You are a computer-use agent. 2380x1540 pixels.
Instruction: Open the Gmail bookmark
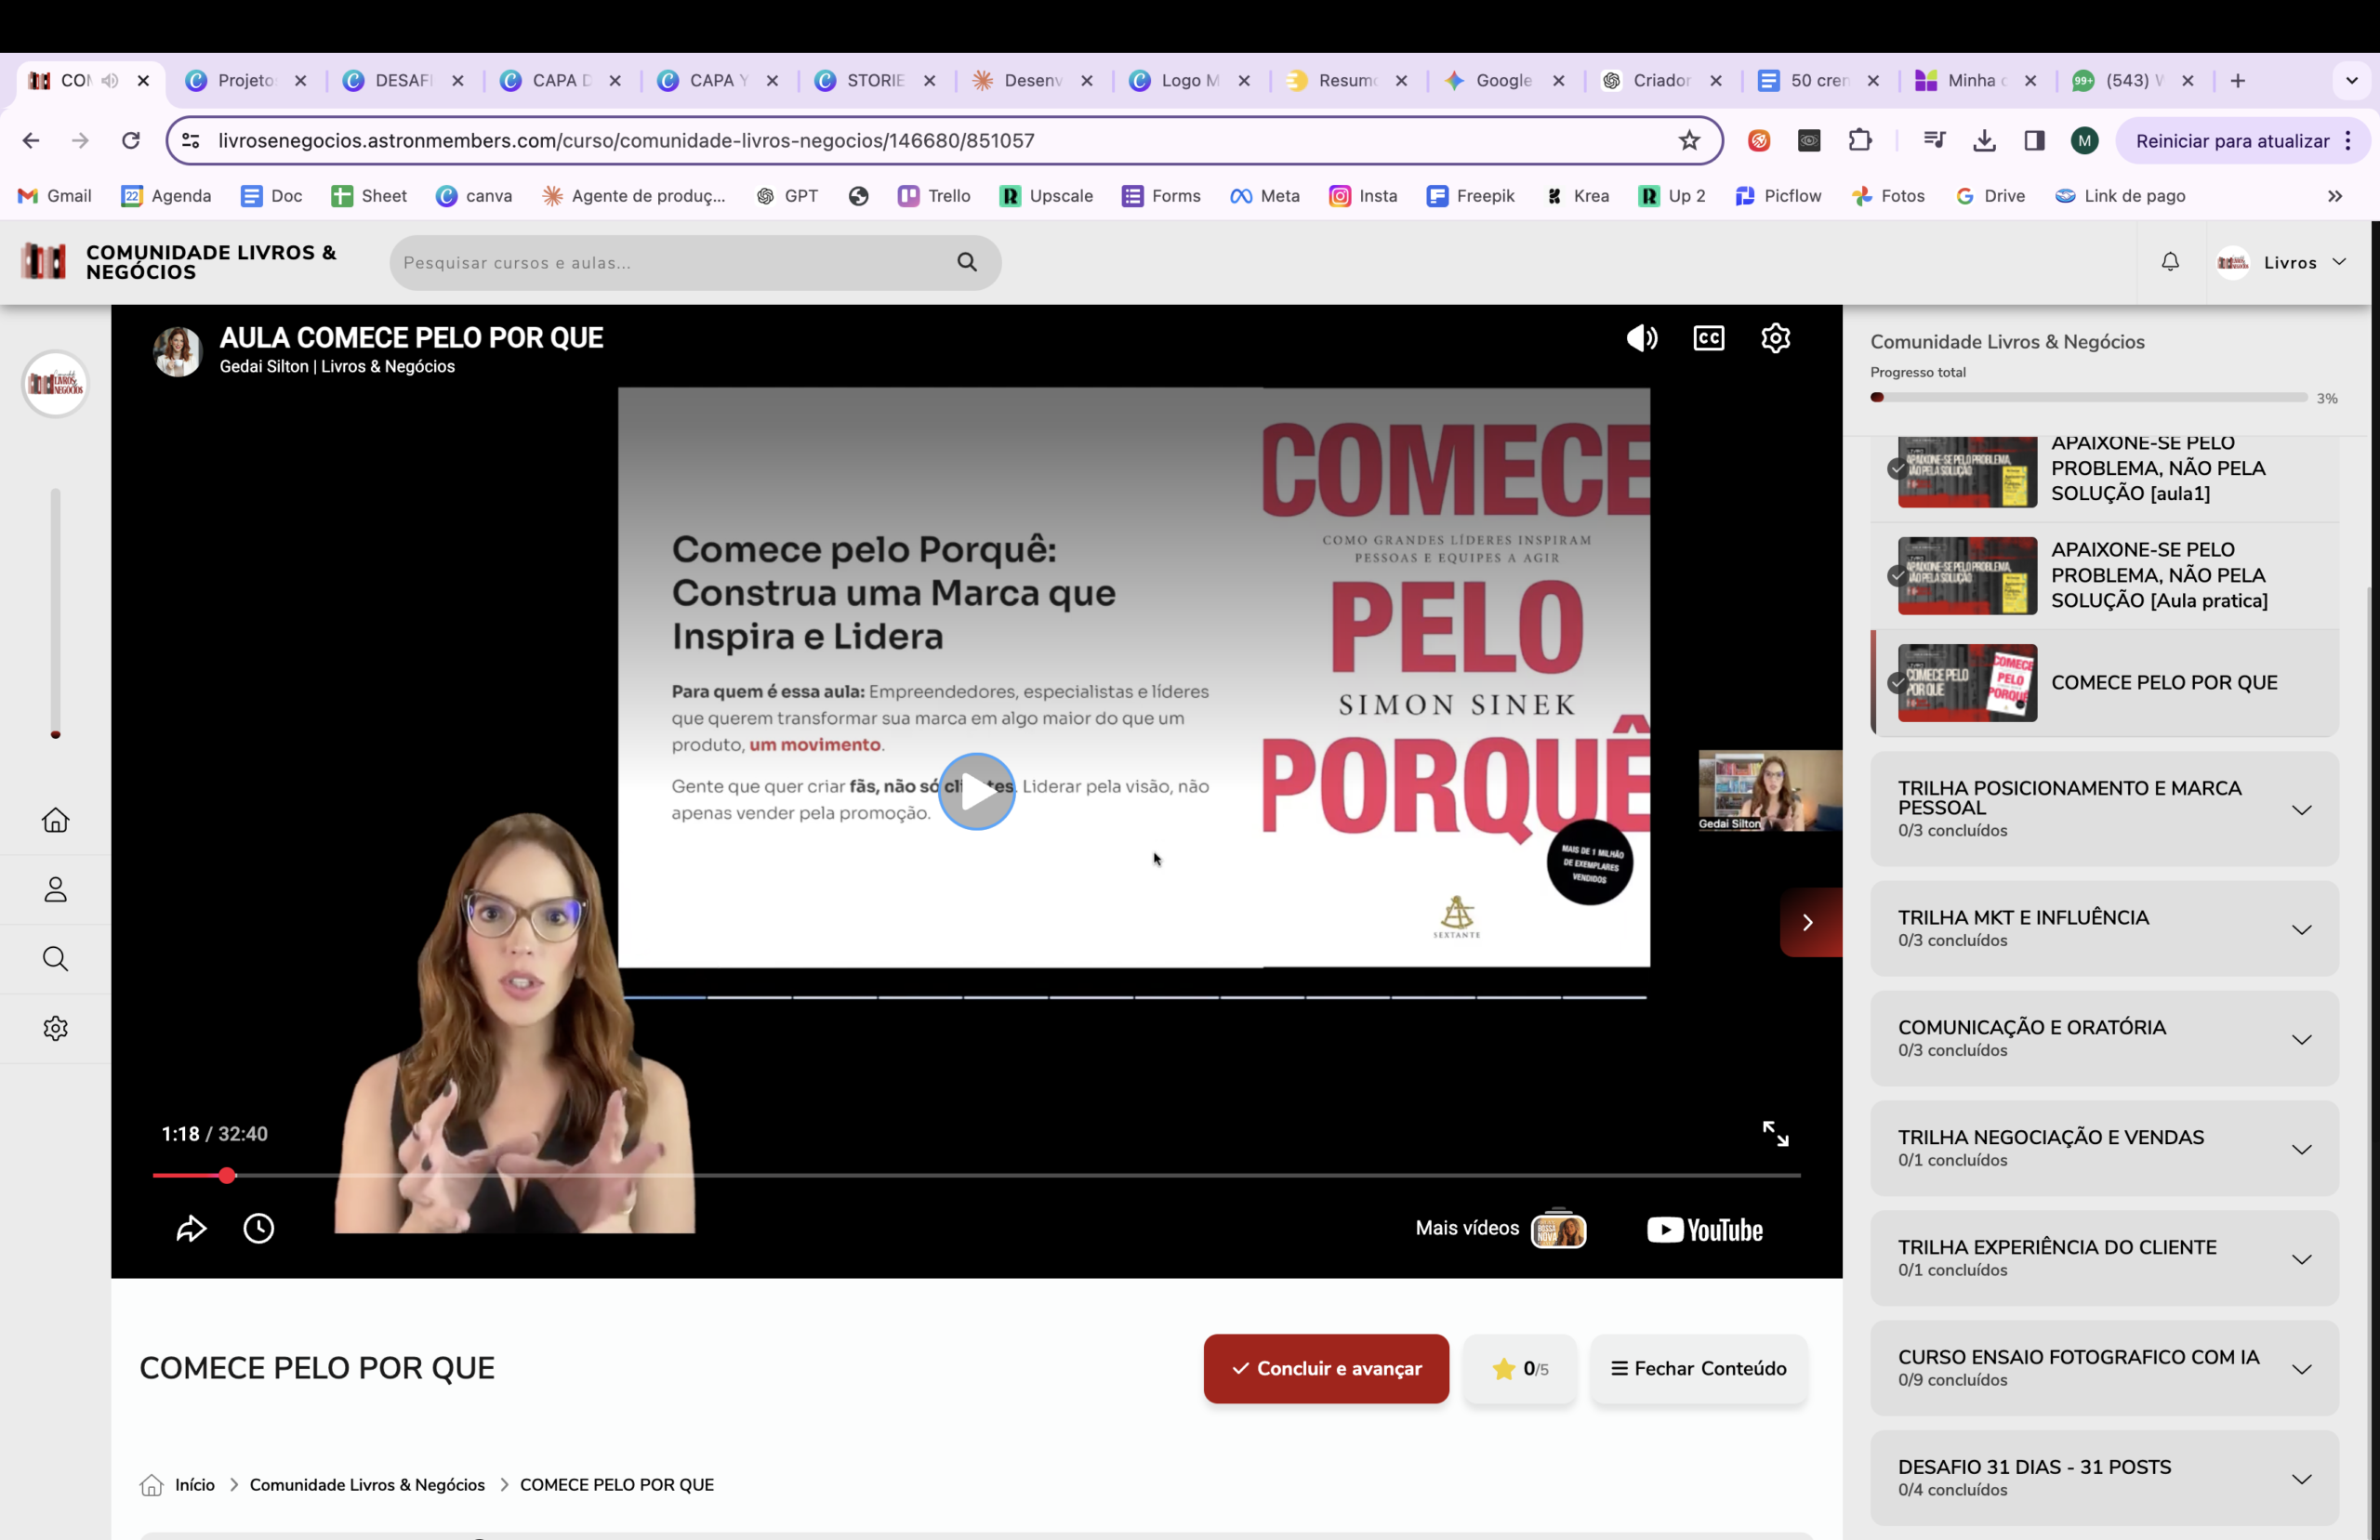coord(54,196)
